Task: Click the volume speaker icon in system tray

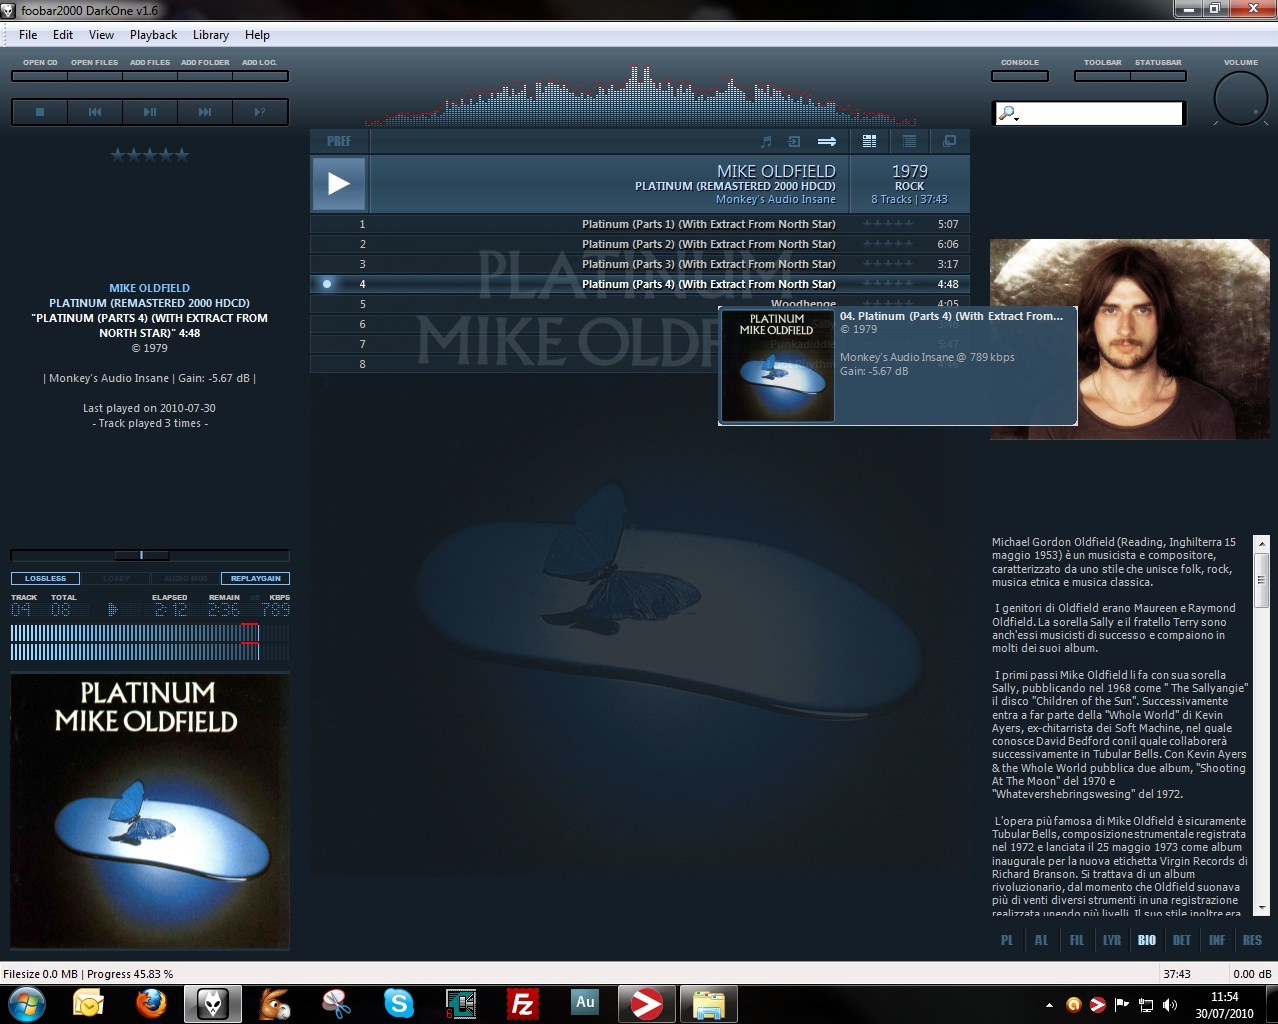Action: point(1170,1005)
